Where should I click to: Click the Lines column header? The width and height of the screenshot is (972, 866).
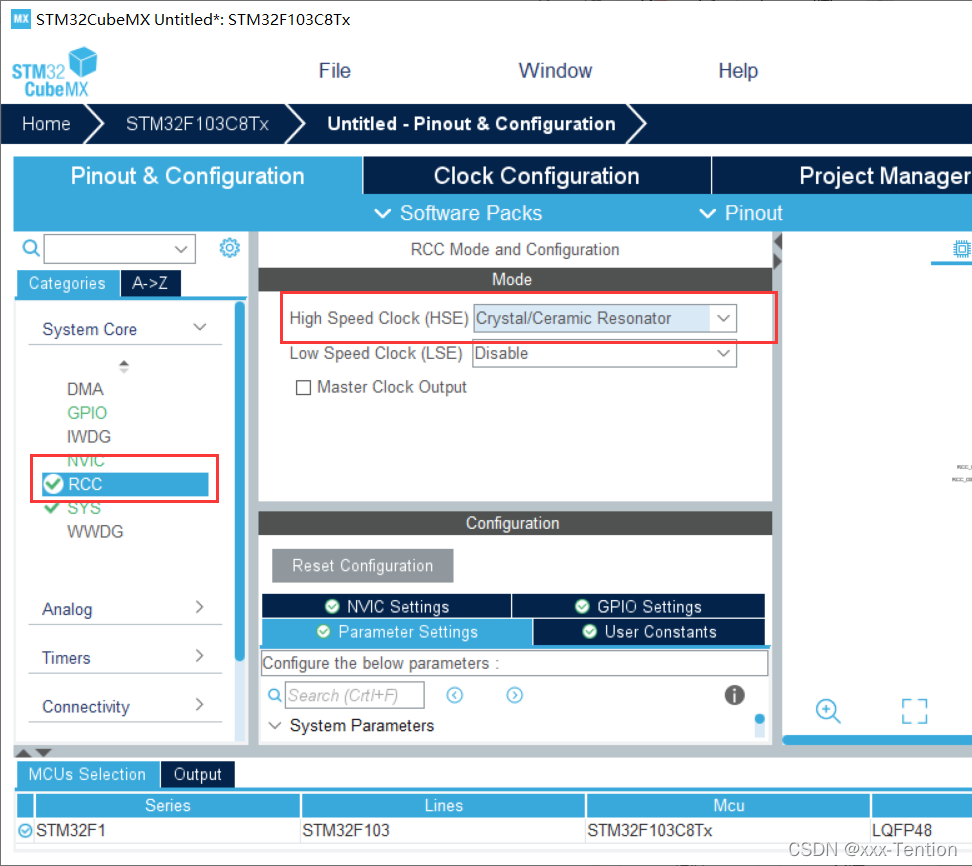click(443, 805)
